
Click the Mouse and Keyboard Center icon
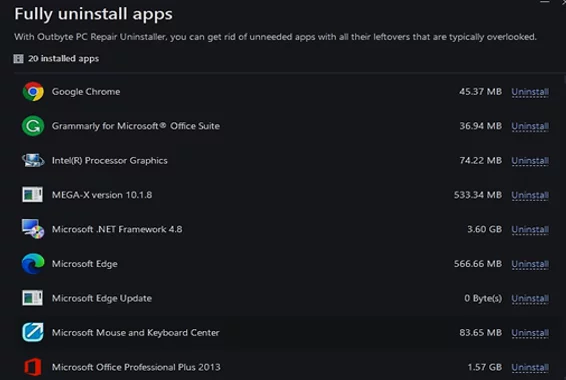point(33,332)
